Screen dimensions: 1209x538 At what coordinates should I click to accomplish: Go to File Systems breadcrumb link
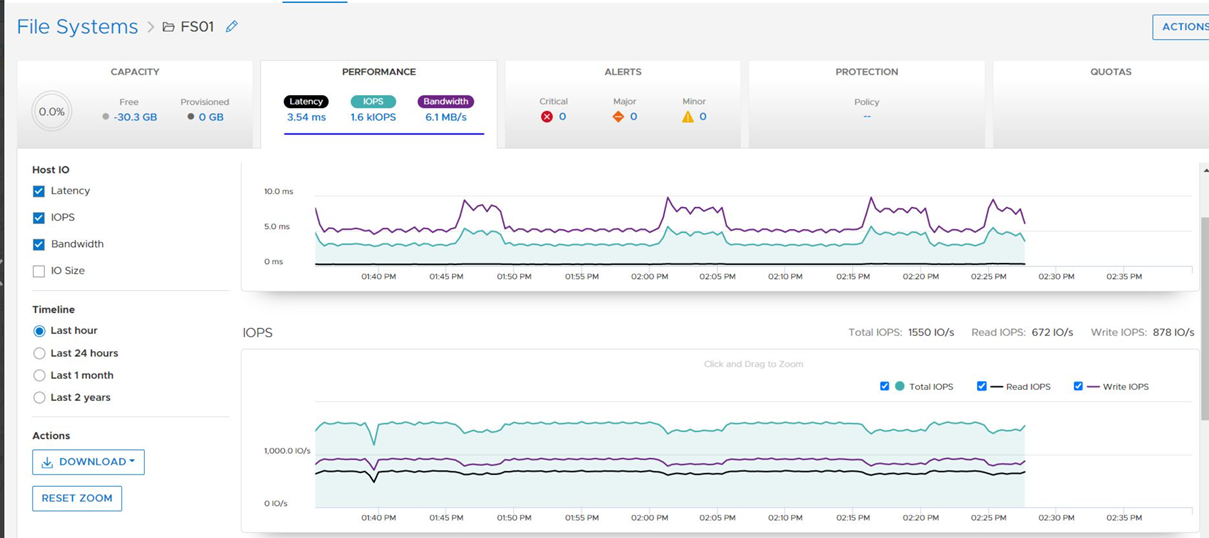pyautogui.click(x=77, y=27)
